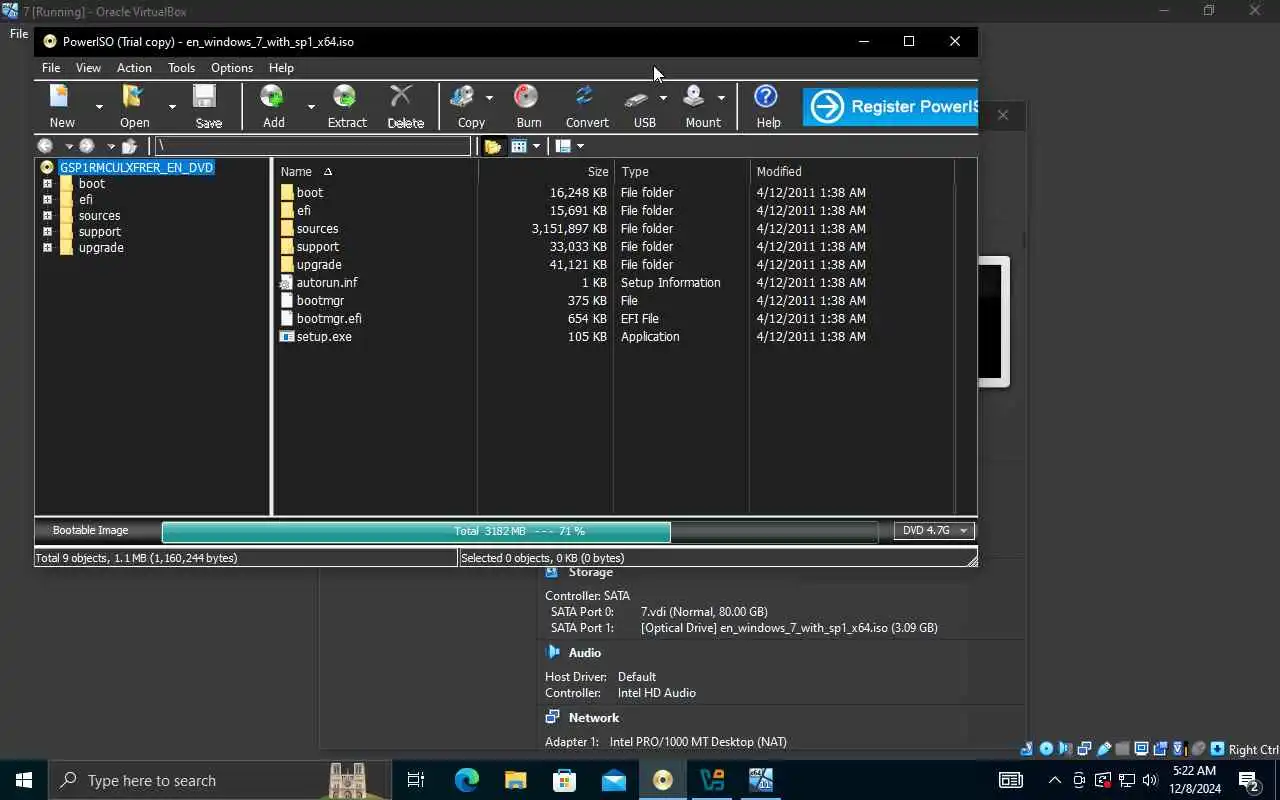Open the Options menu
The image size is (1280, 800).
point(231,68)
